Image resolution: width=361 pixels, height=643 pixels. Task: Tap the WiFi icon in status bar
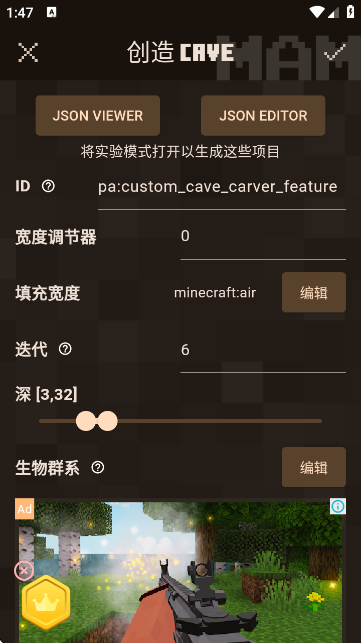tap(317, 12)
